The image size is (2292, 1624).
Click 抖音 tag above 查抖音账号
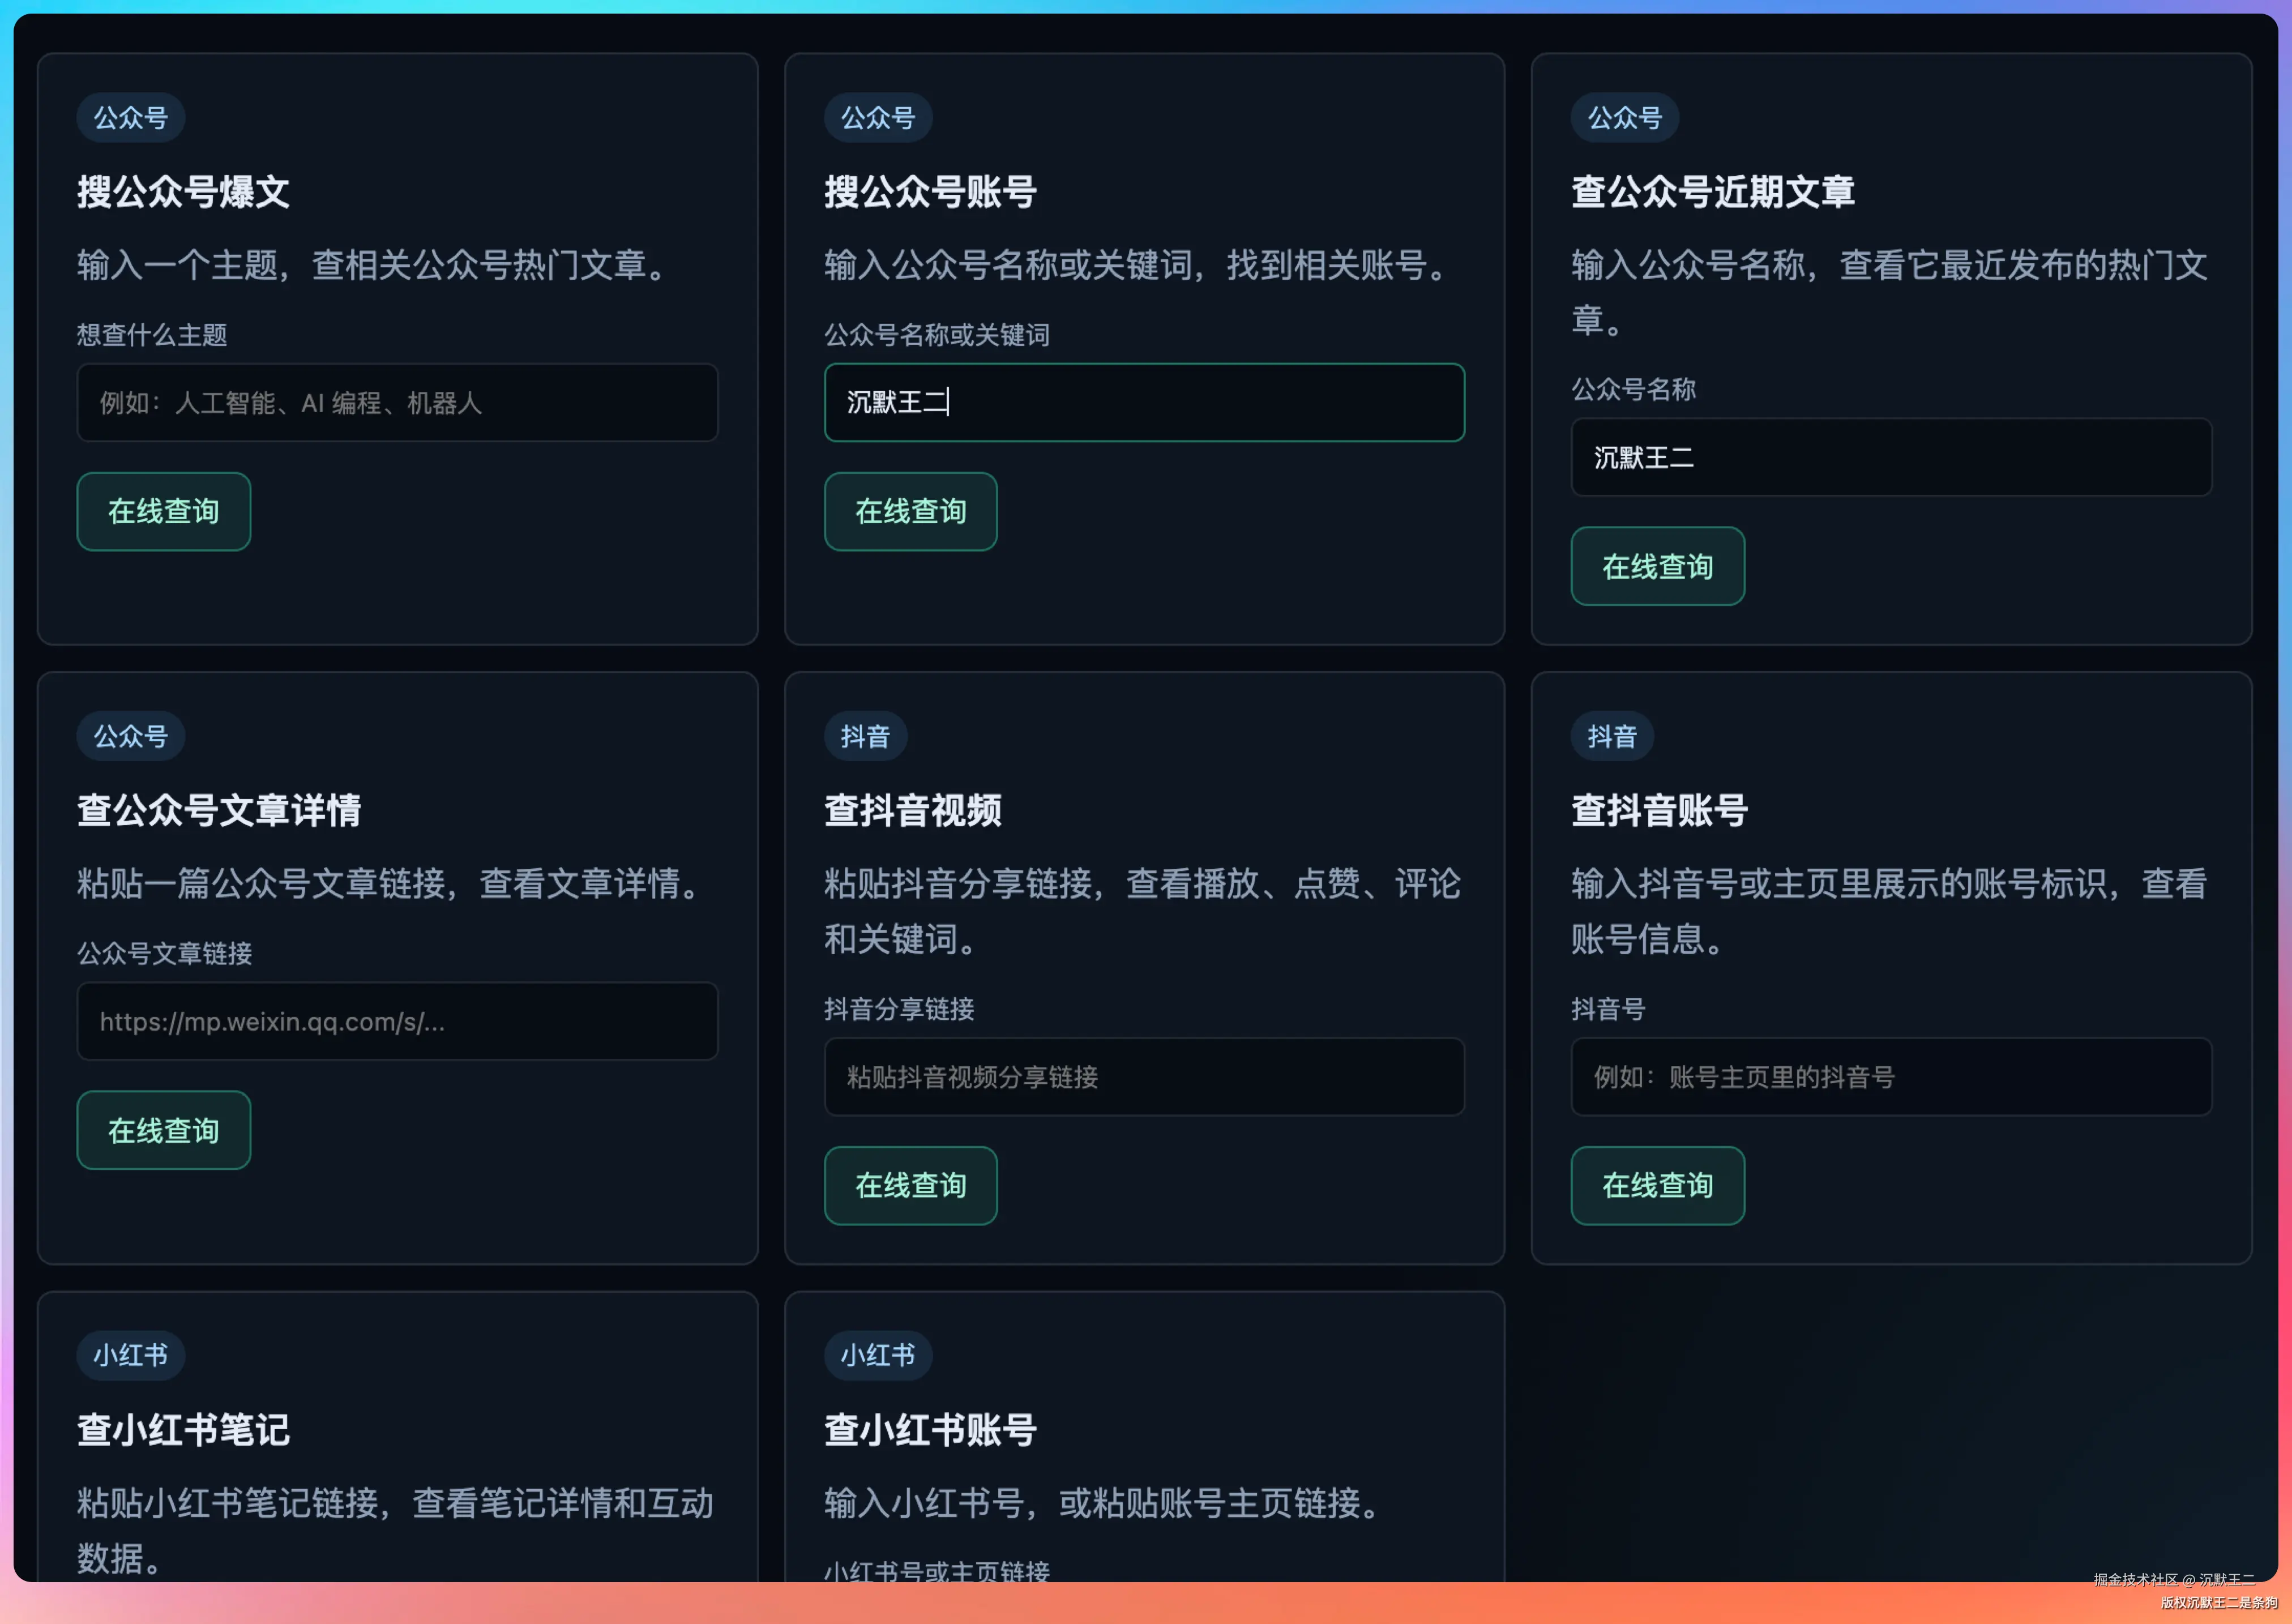1613,737
